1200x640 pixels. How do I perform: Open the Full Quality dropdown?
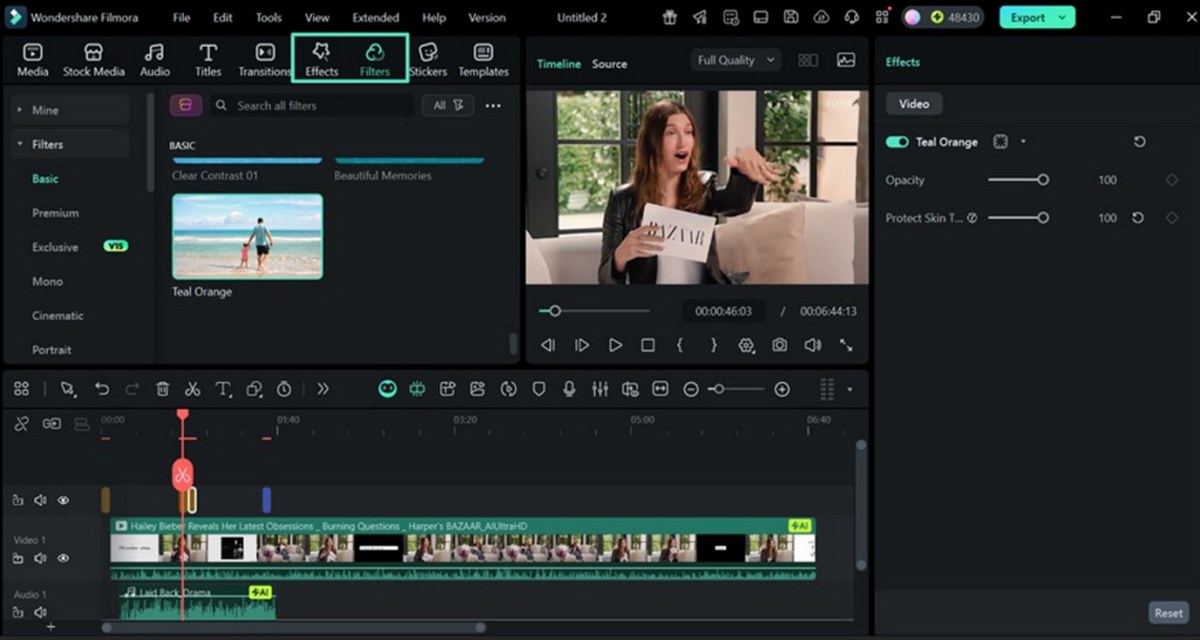tap(736, 60)
